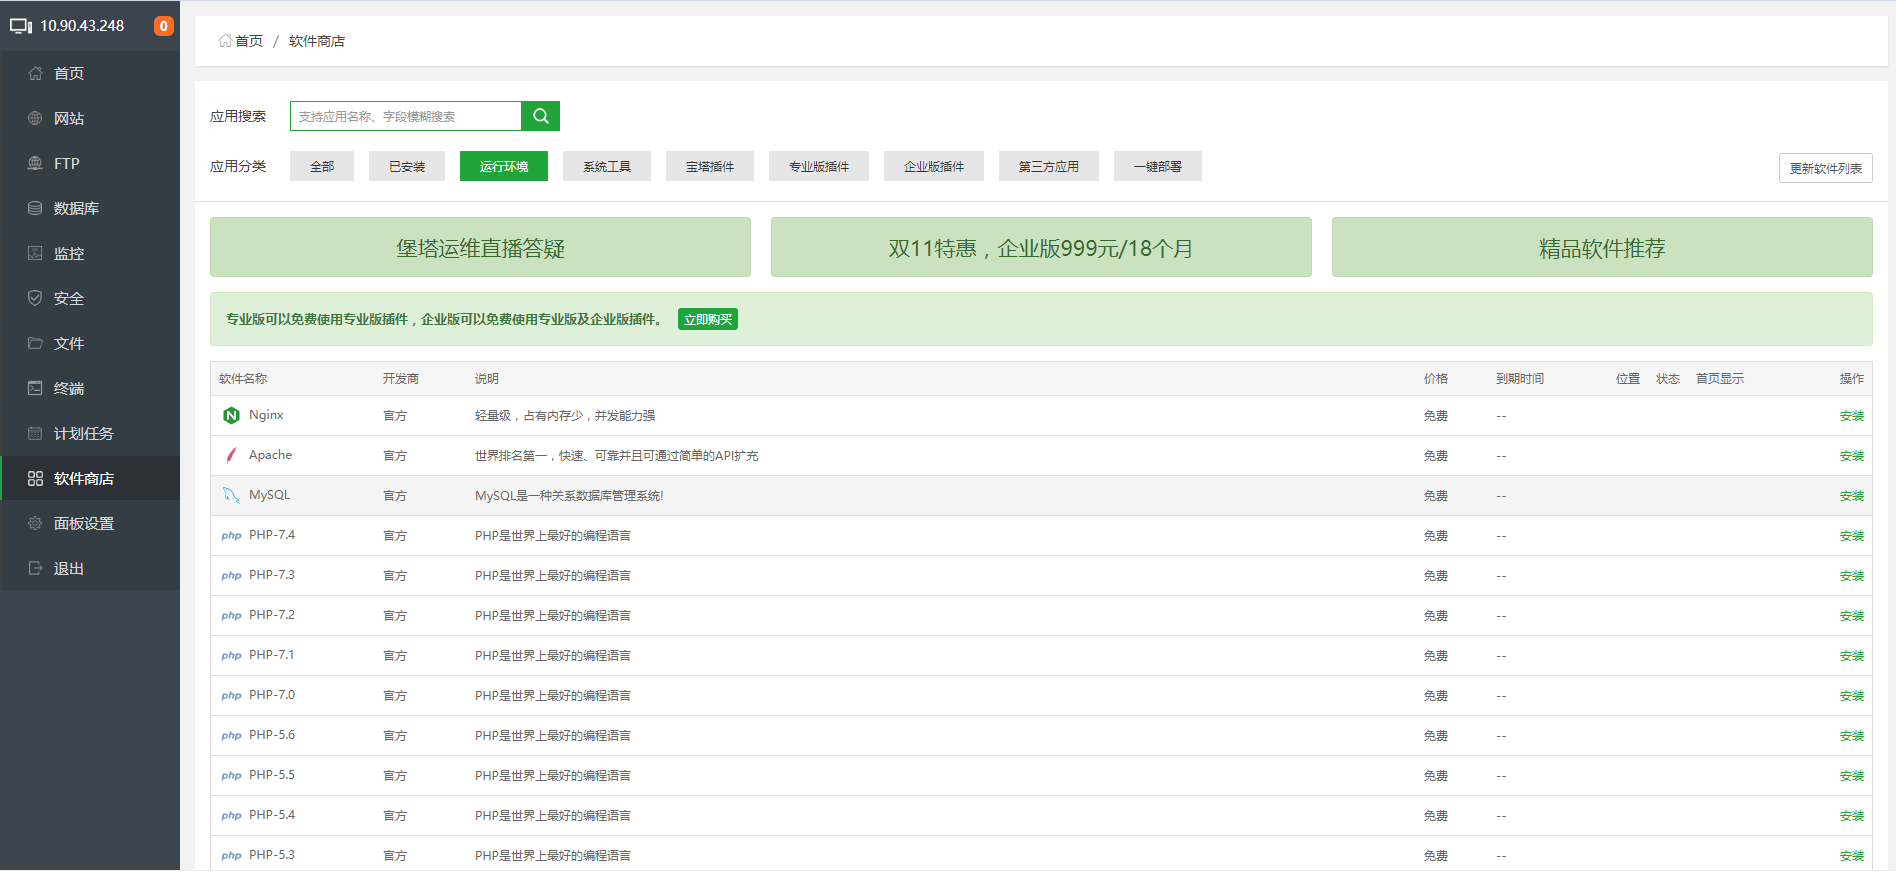Screen dimensions: 1896x875
Task: Click the magnifier search button
Action: 540,116
